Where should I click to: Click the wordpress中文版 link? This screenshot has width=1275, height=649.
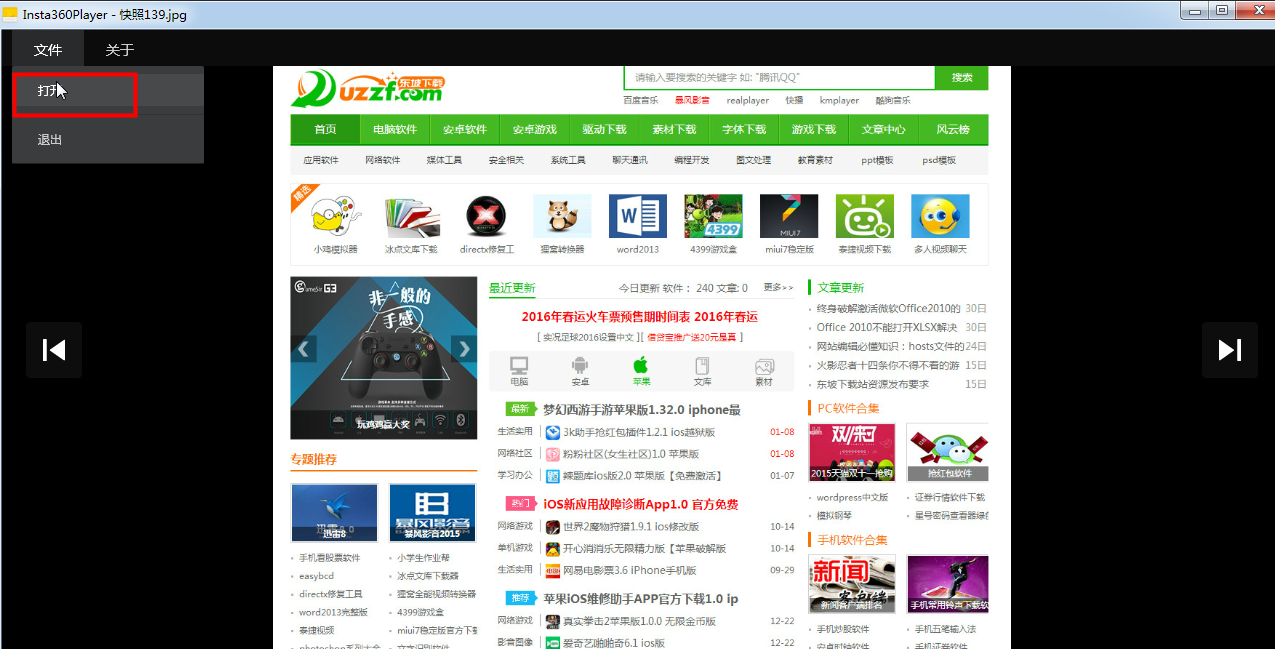pos(852,497)
